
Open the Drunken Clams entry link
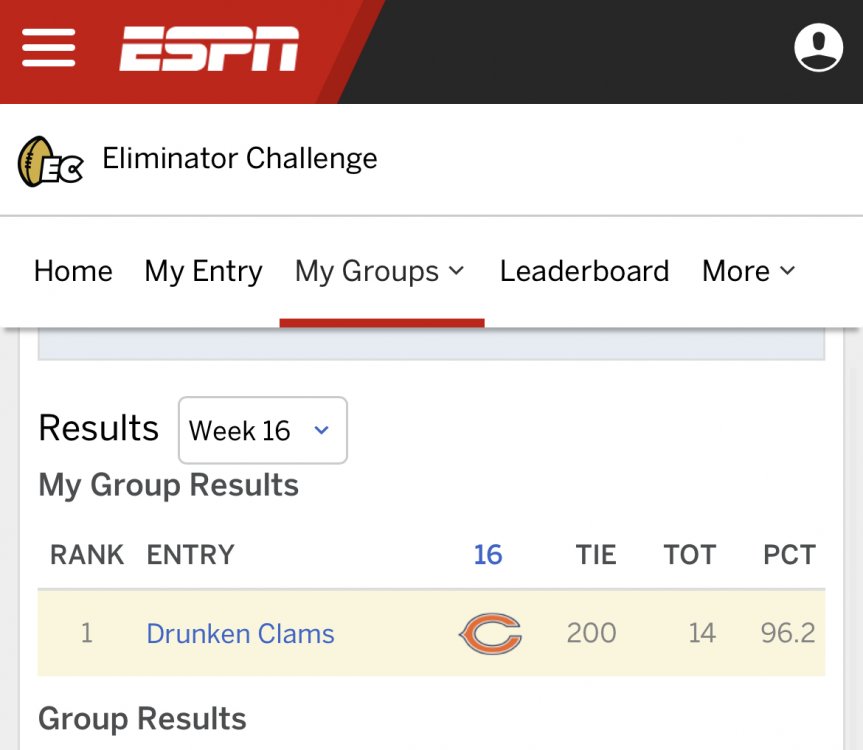pos(240,634)
